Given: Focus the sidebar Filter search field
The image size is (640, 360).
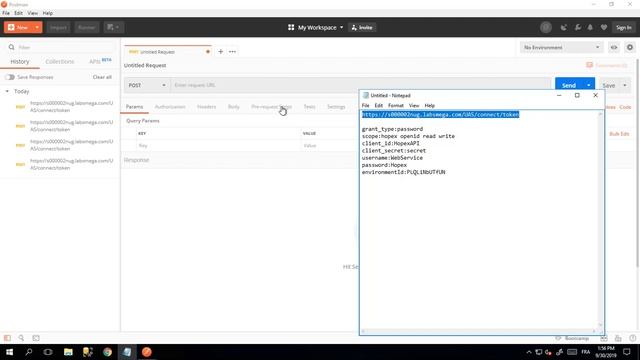Looking at the screenshot, I should point(61,47).
